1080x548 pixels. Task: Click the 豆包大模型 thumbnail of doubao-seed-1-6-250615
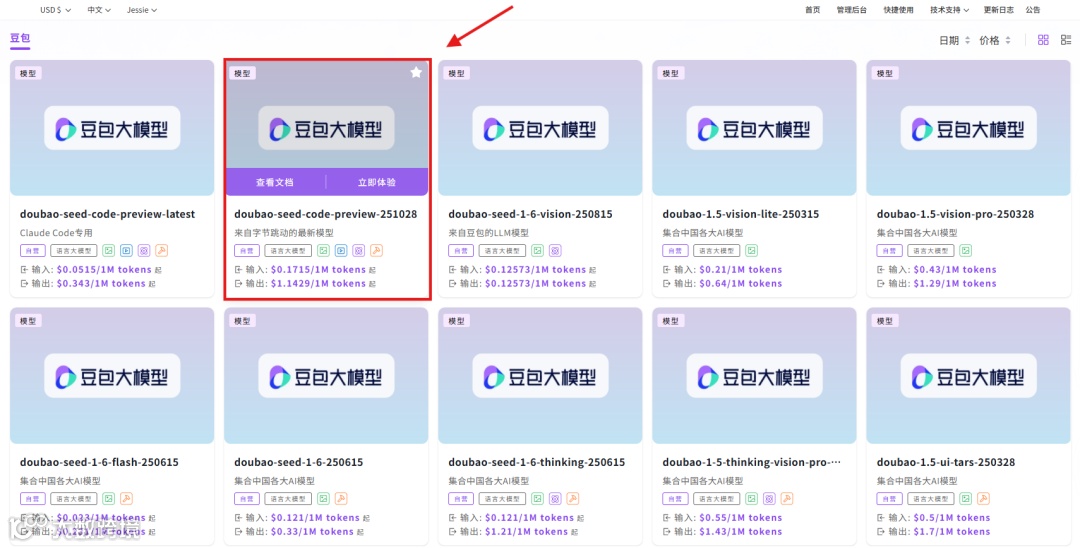(x=326, y=376)
